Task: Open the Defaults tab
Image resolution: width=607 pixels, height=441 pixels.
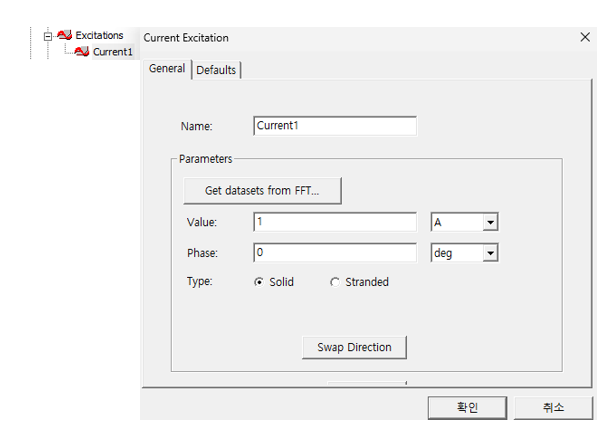Action: pyautogui.click(x=216, y=70)
